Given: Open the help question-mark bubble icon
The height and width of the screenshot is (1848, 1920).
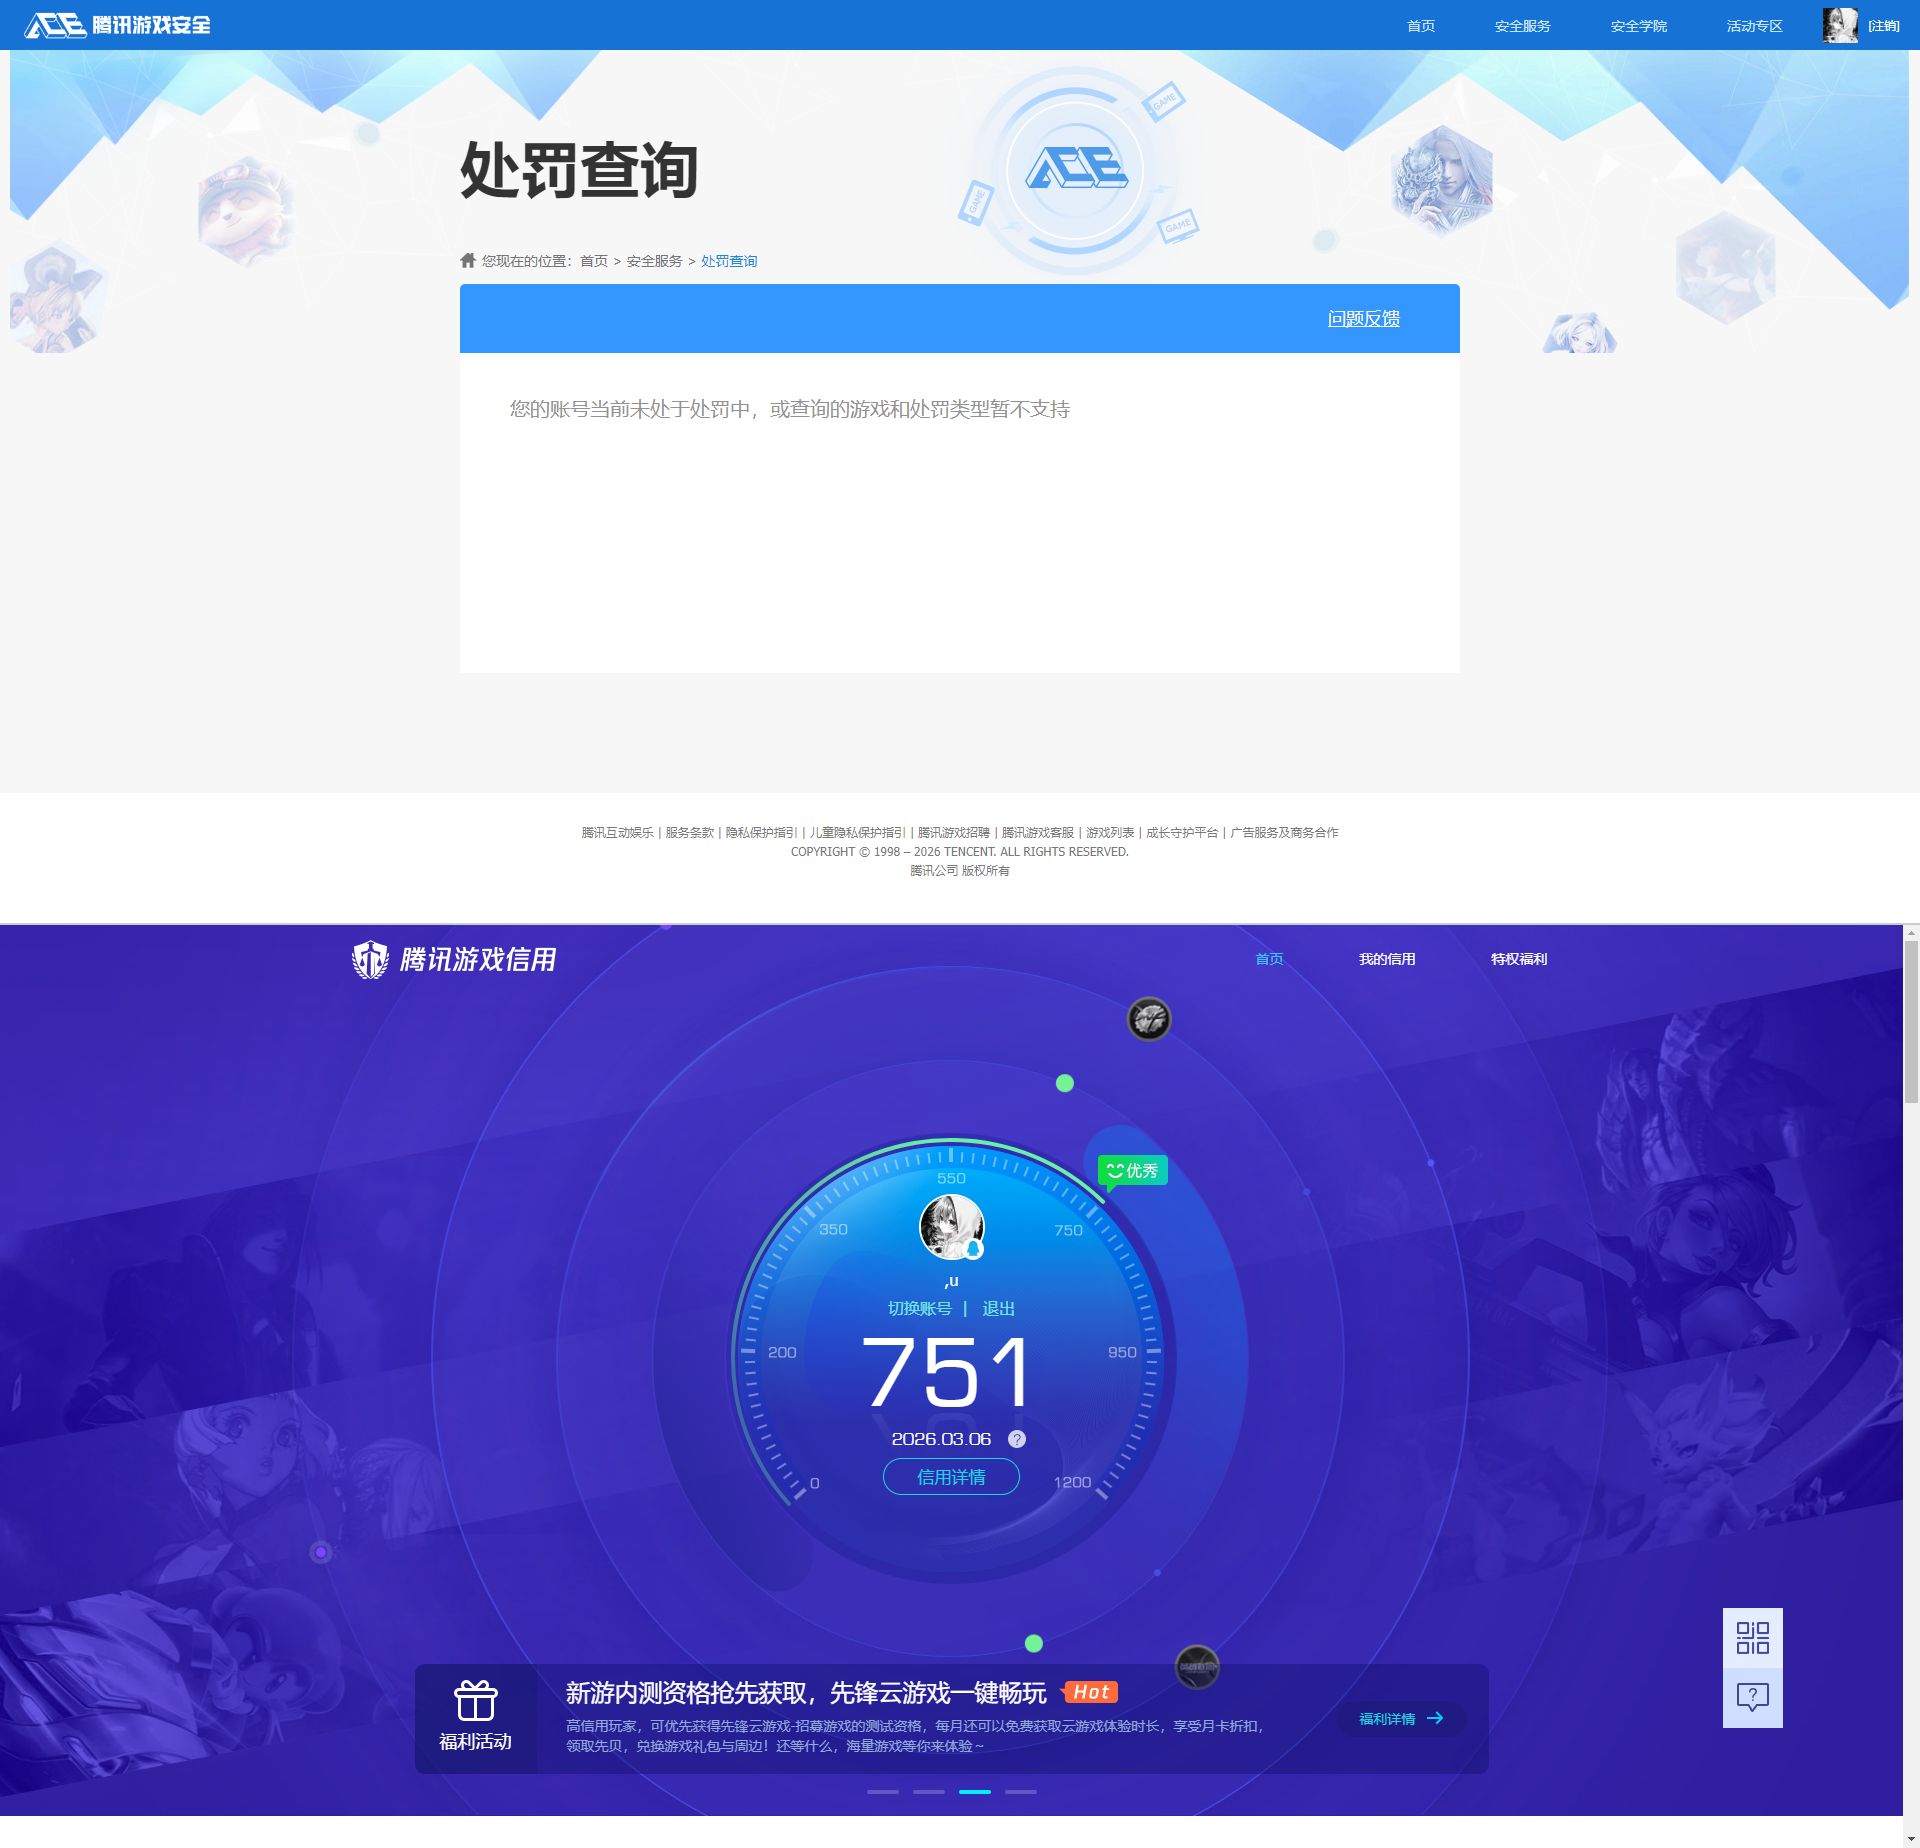Looking at the screenshot, I should [x=1753, y=1697].
